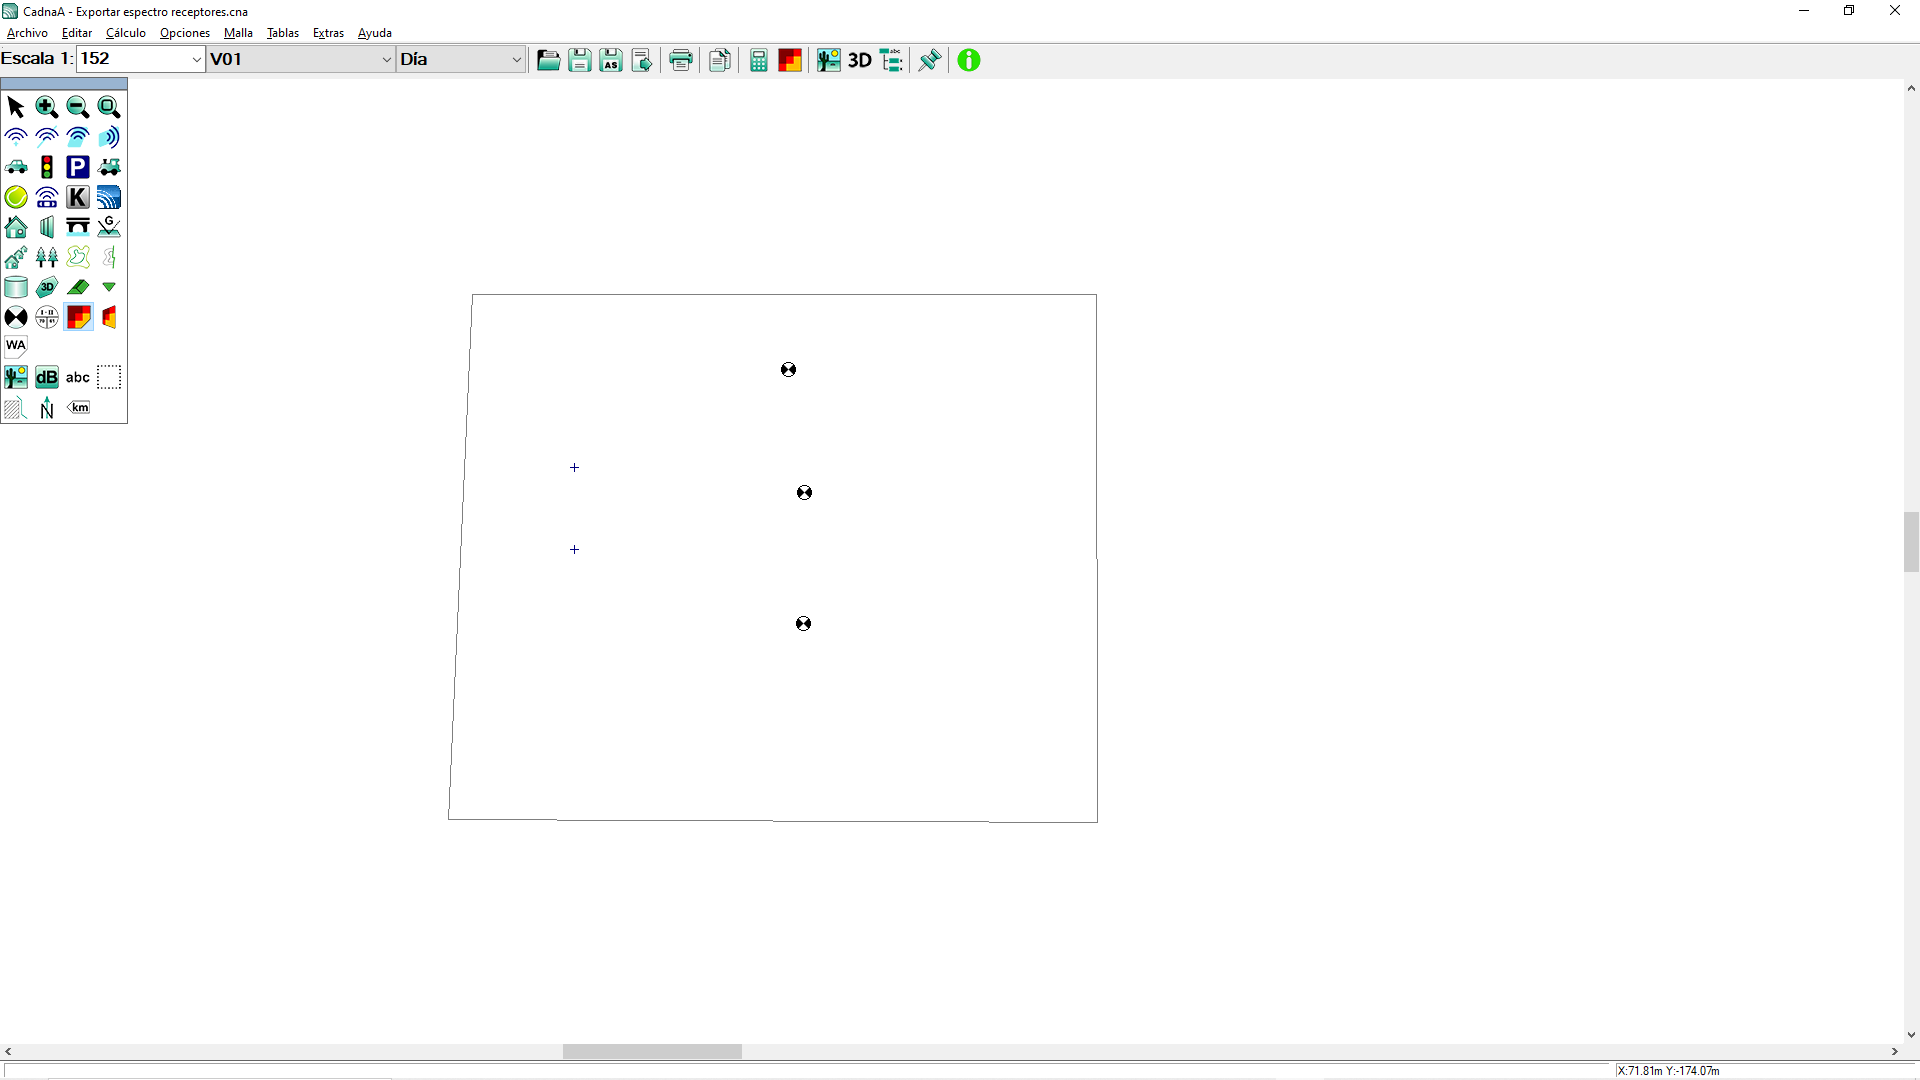
Task: Click the green pushpin icon
Action: tap(930, 60)
